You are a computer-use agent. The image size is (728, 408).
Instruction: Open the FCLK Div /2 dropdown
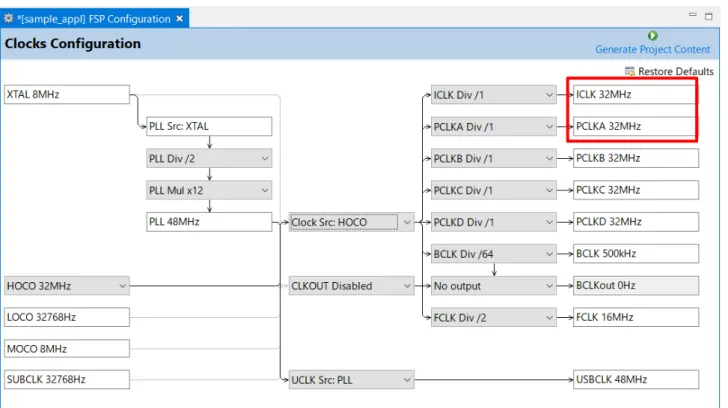(494, 317)
